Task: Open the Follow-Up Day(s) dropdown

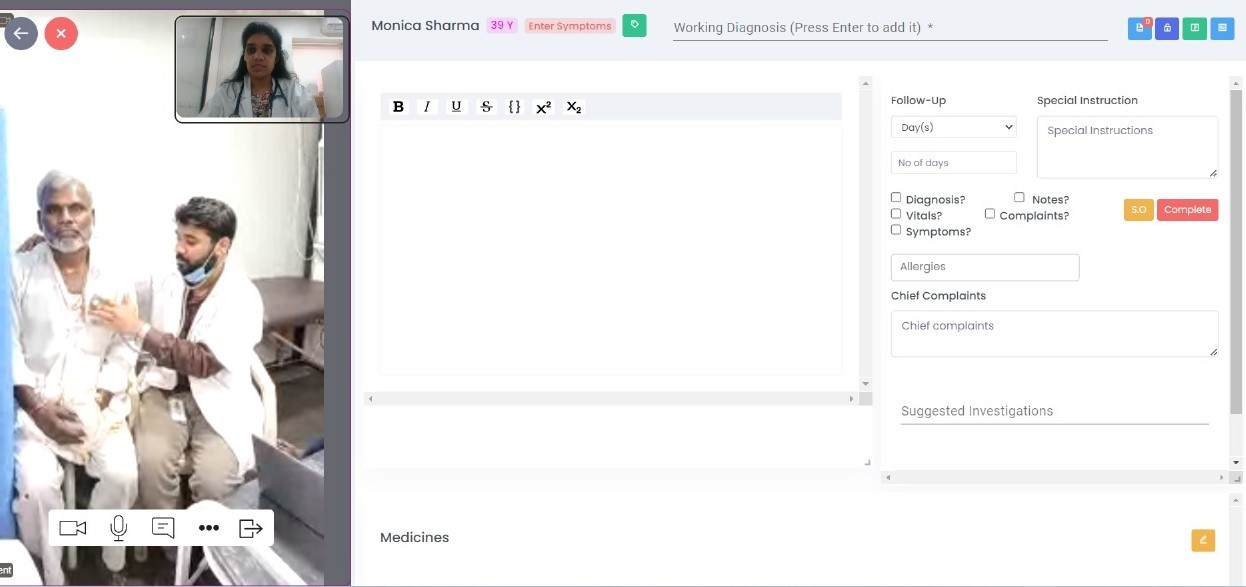Action: click(953, 127)
